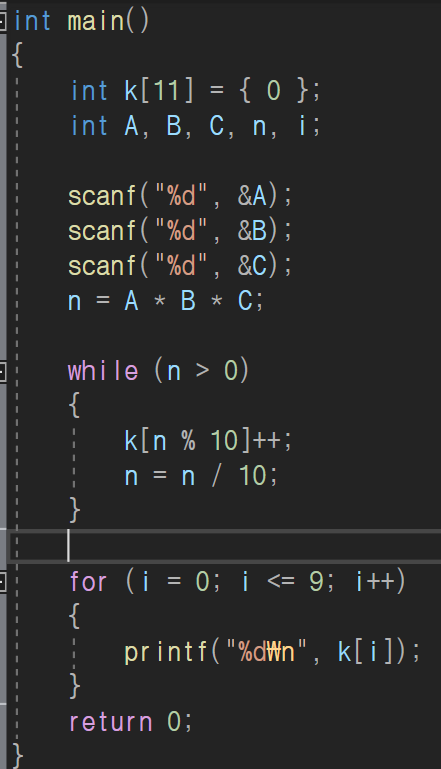The width and height of the screenshot is (441, 769).
Task: Click the 'return 0;' statement
Action: pyautogui.click(x=131, y=722)
